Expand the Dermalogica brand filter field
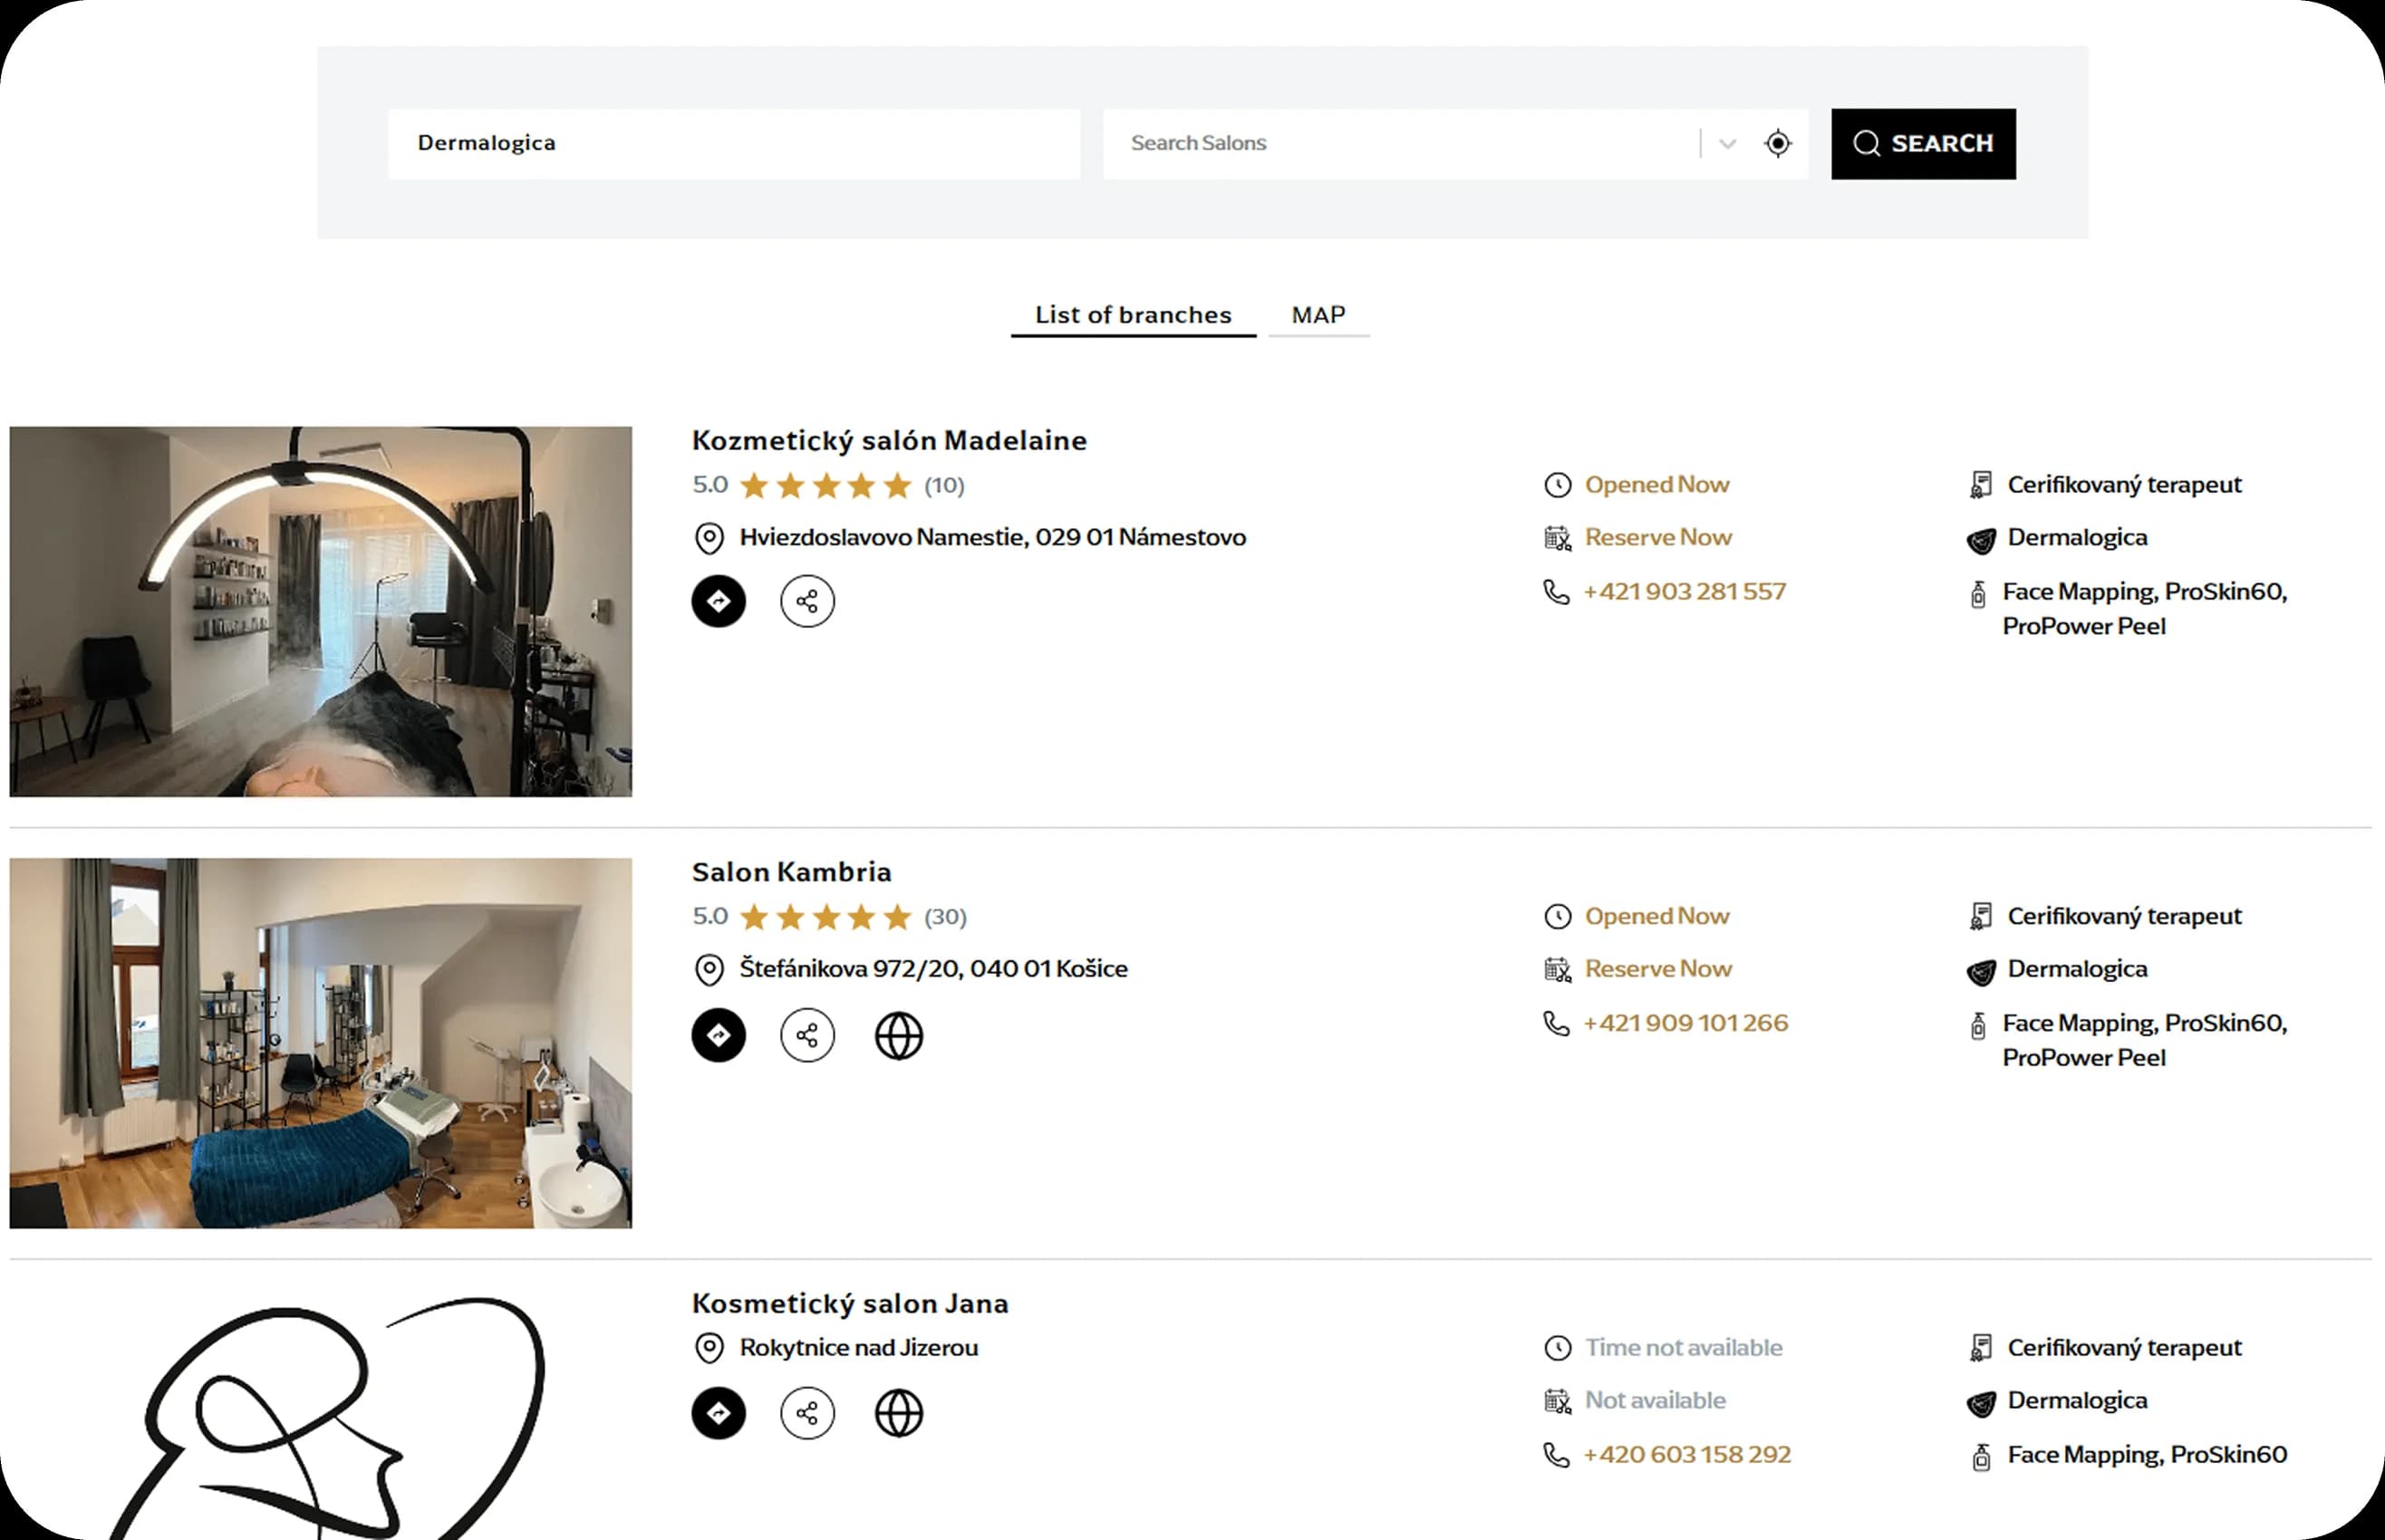Image resolution: width=2385 pixels, height=1540 pixels. click(x=735, y=143)
